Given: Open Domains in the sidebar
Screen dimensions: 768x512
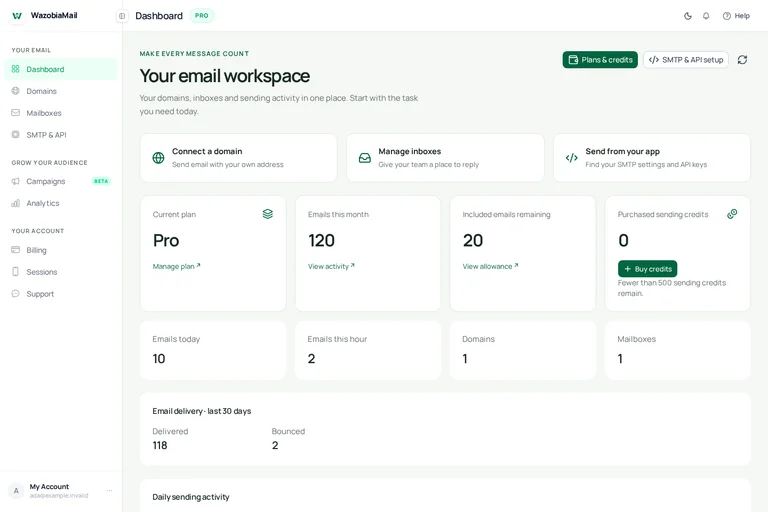Looking at the screenshot, I should click(61, 91).
